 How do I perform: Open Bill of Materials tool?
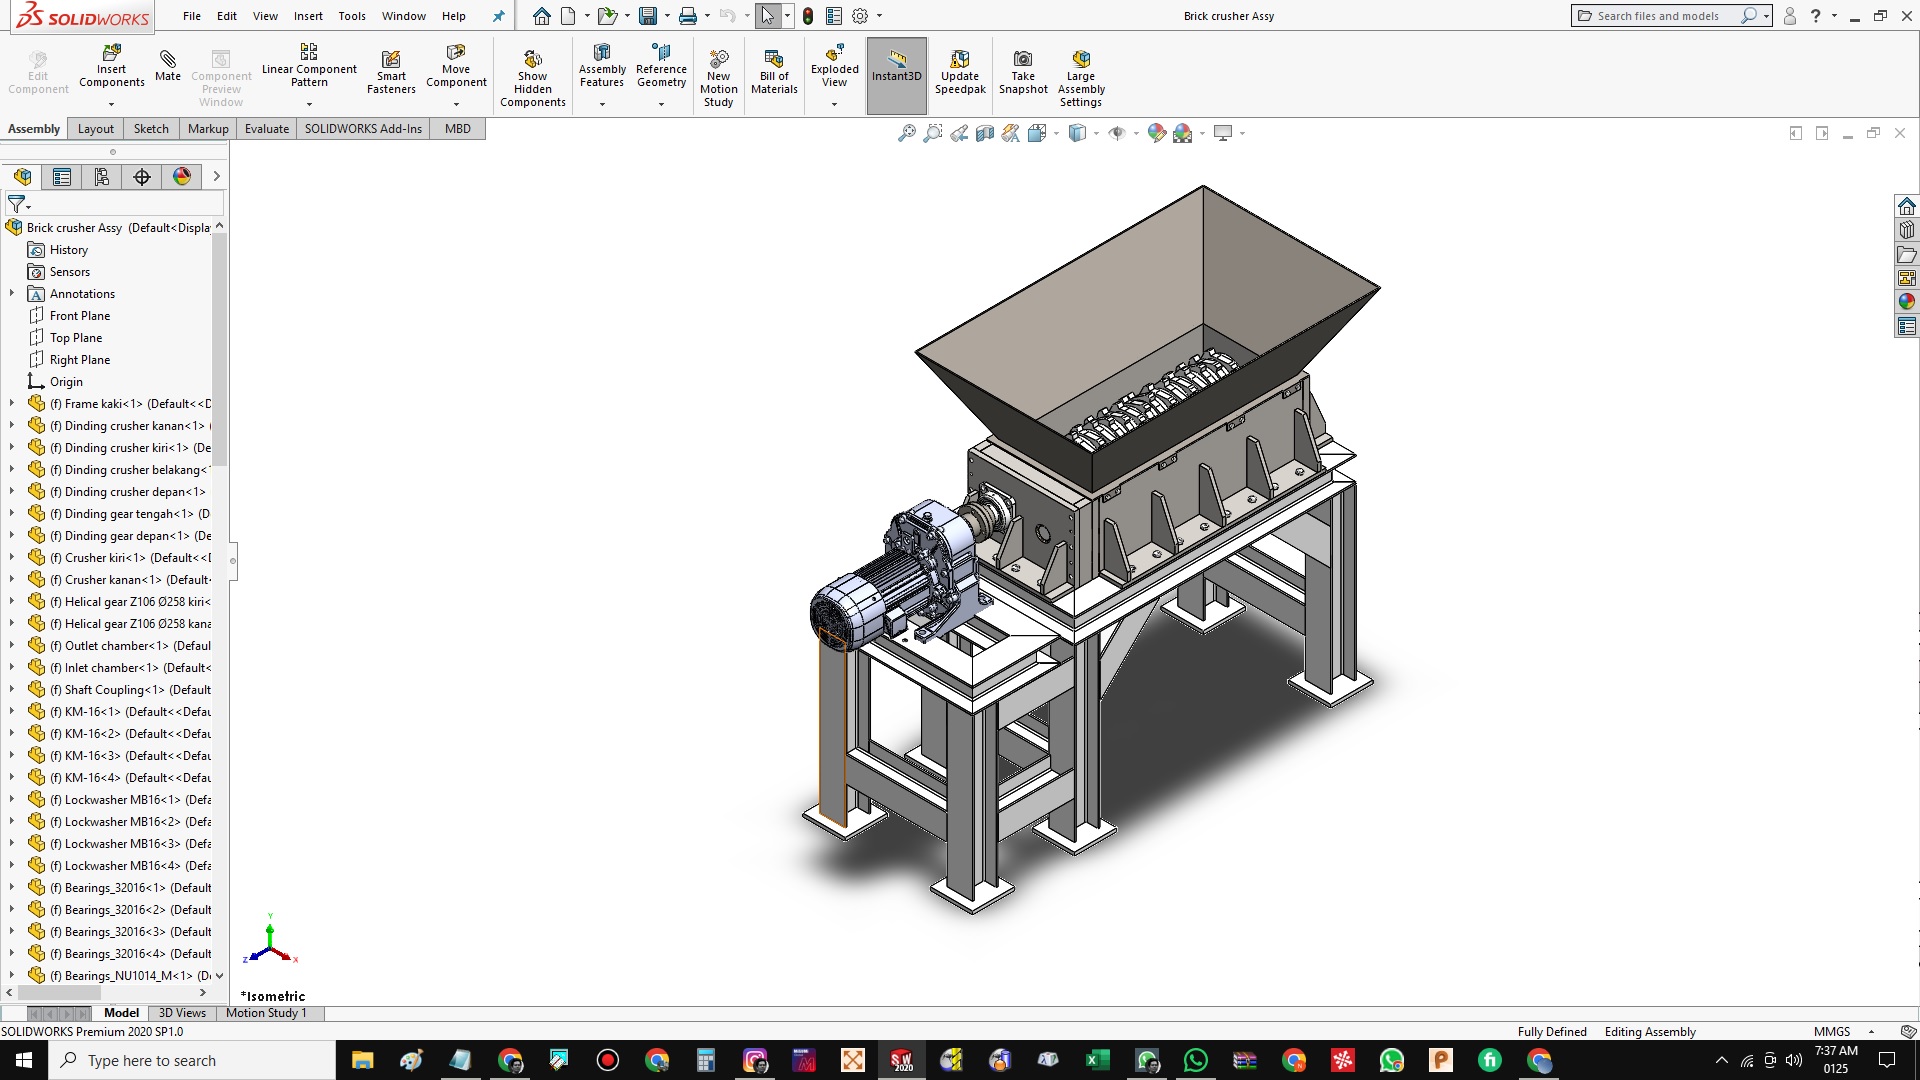coord(774,60)
